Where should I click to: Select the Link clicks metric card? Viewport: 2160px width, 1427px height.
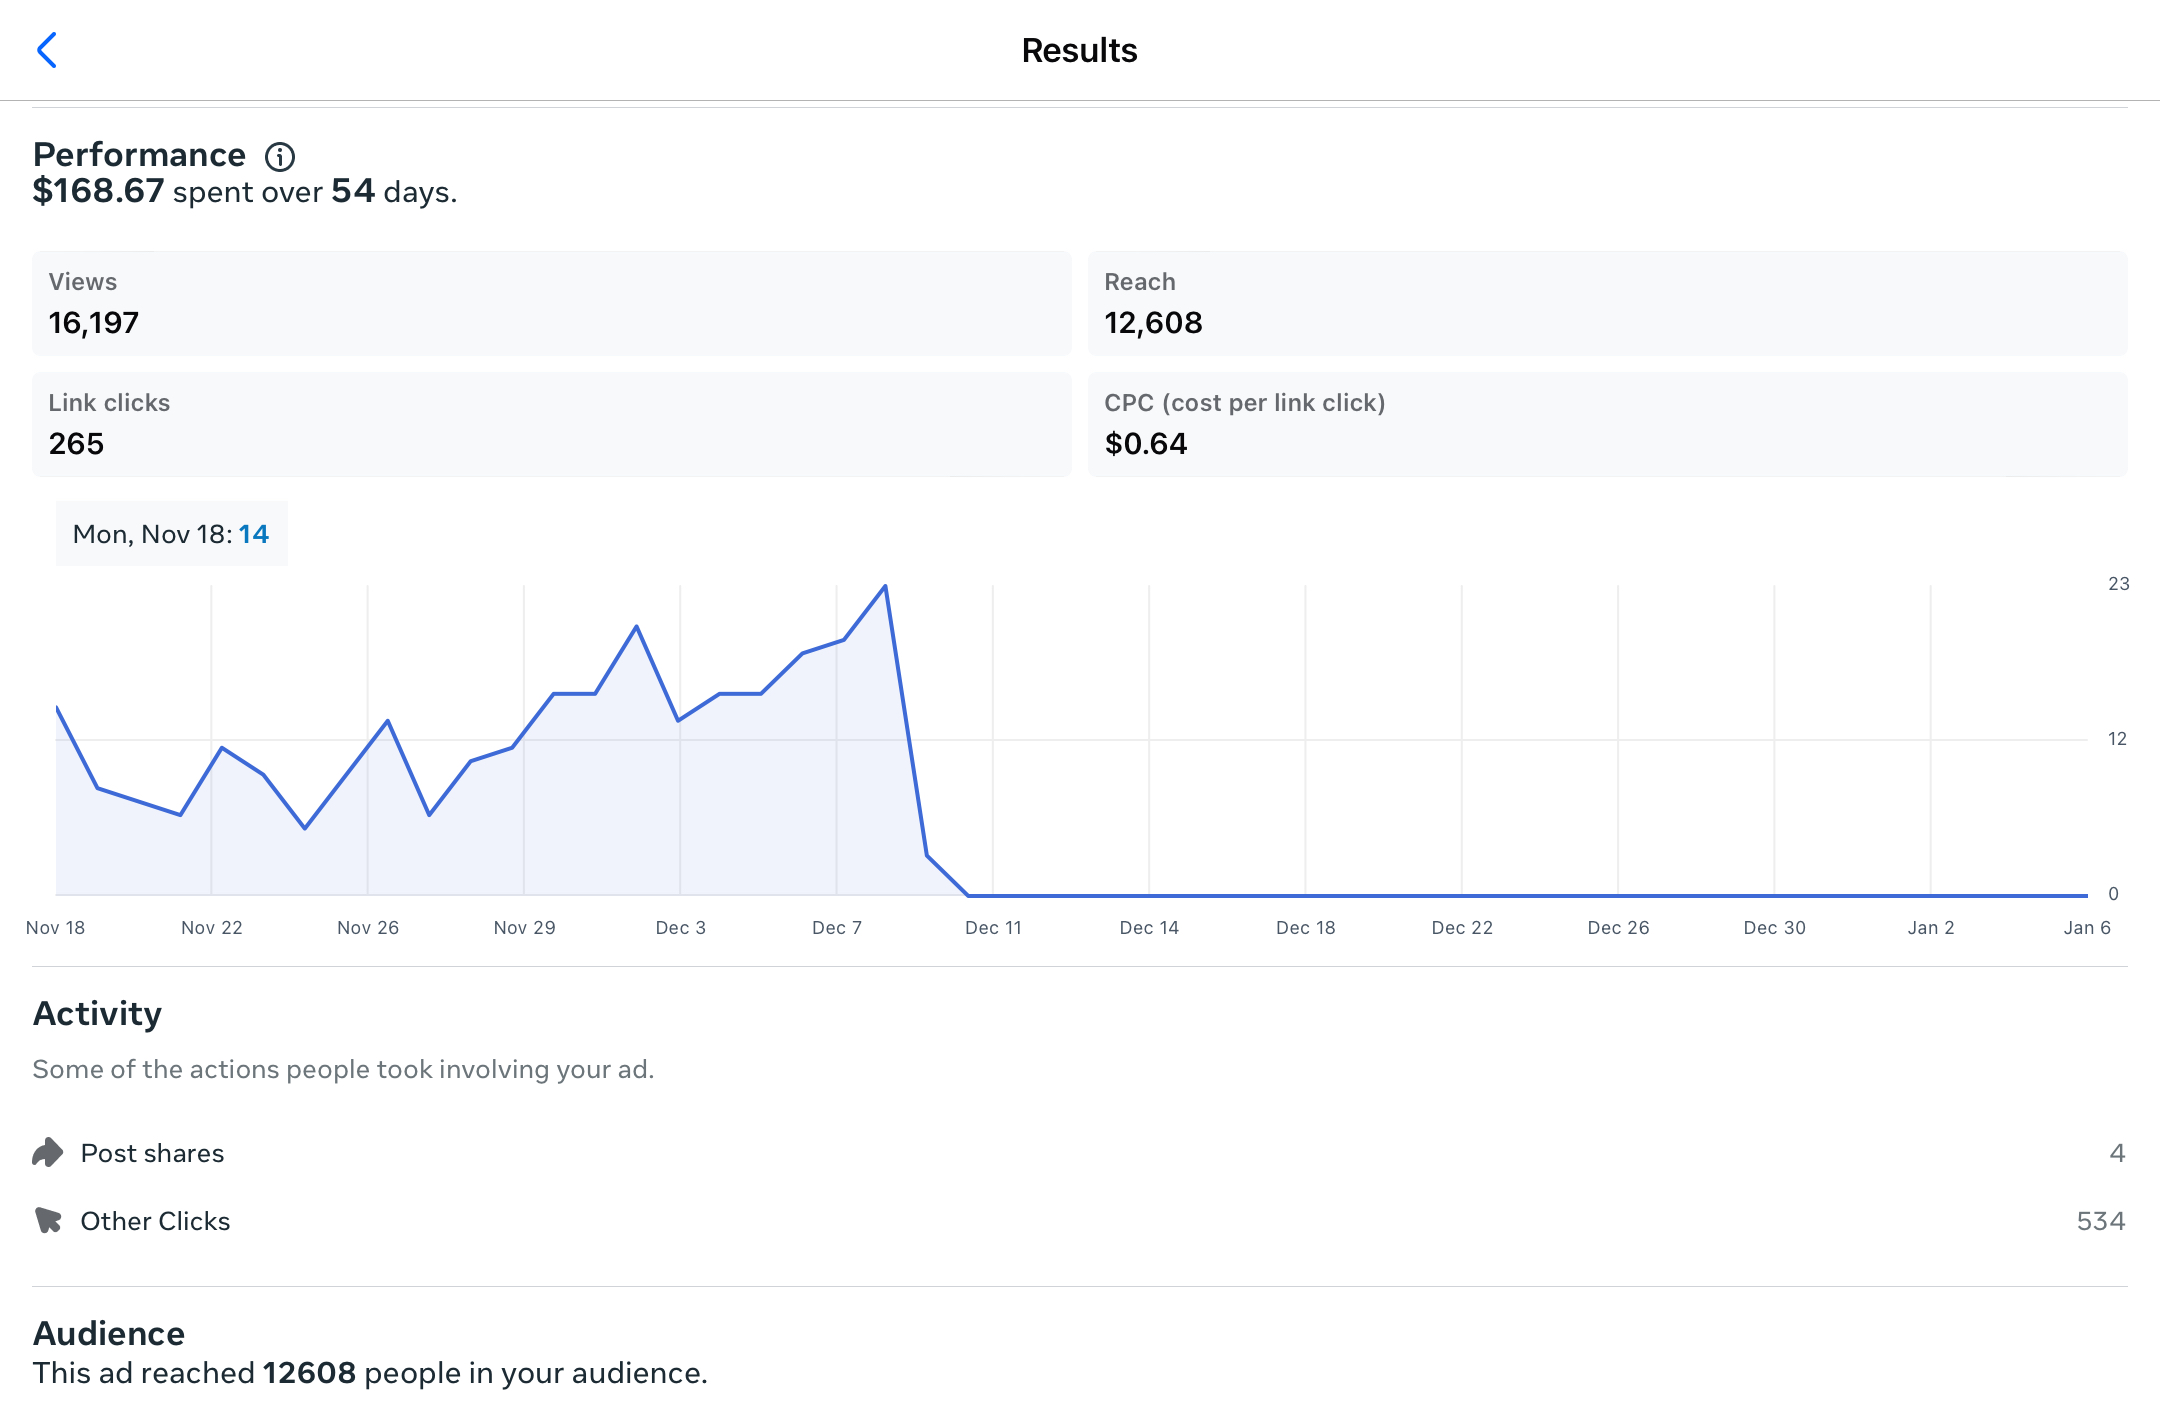[552, 424]
